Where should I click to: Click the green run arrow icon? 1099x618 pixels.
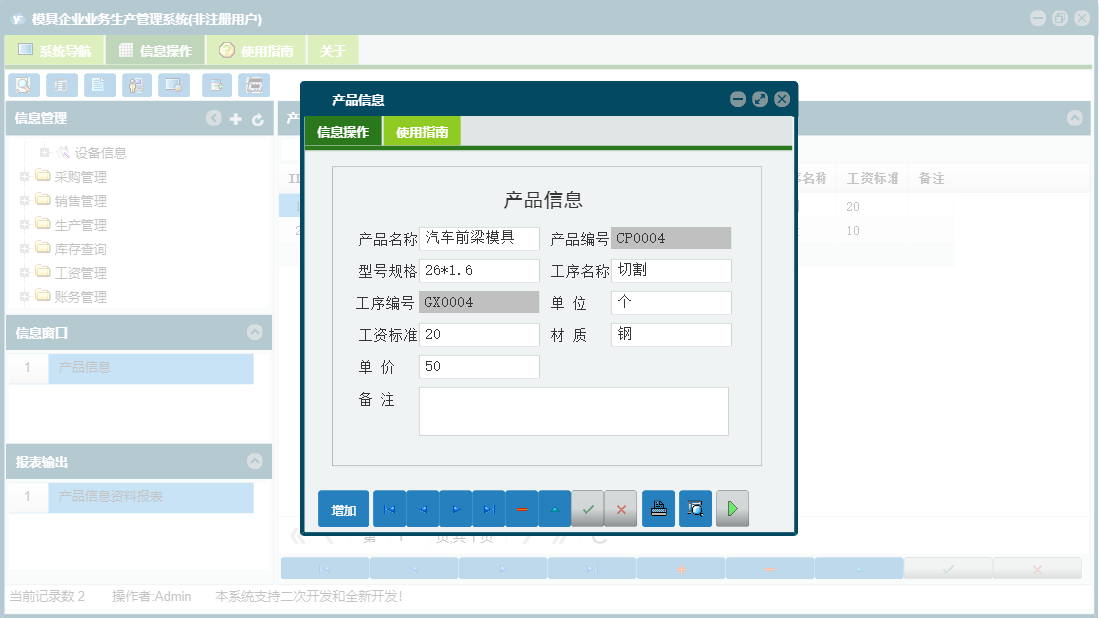point(731,508)
